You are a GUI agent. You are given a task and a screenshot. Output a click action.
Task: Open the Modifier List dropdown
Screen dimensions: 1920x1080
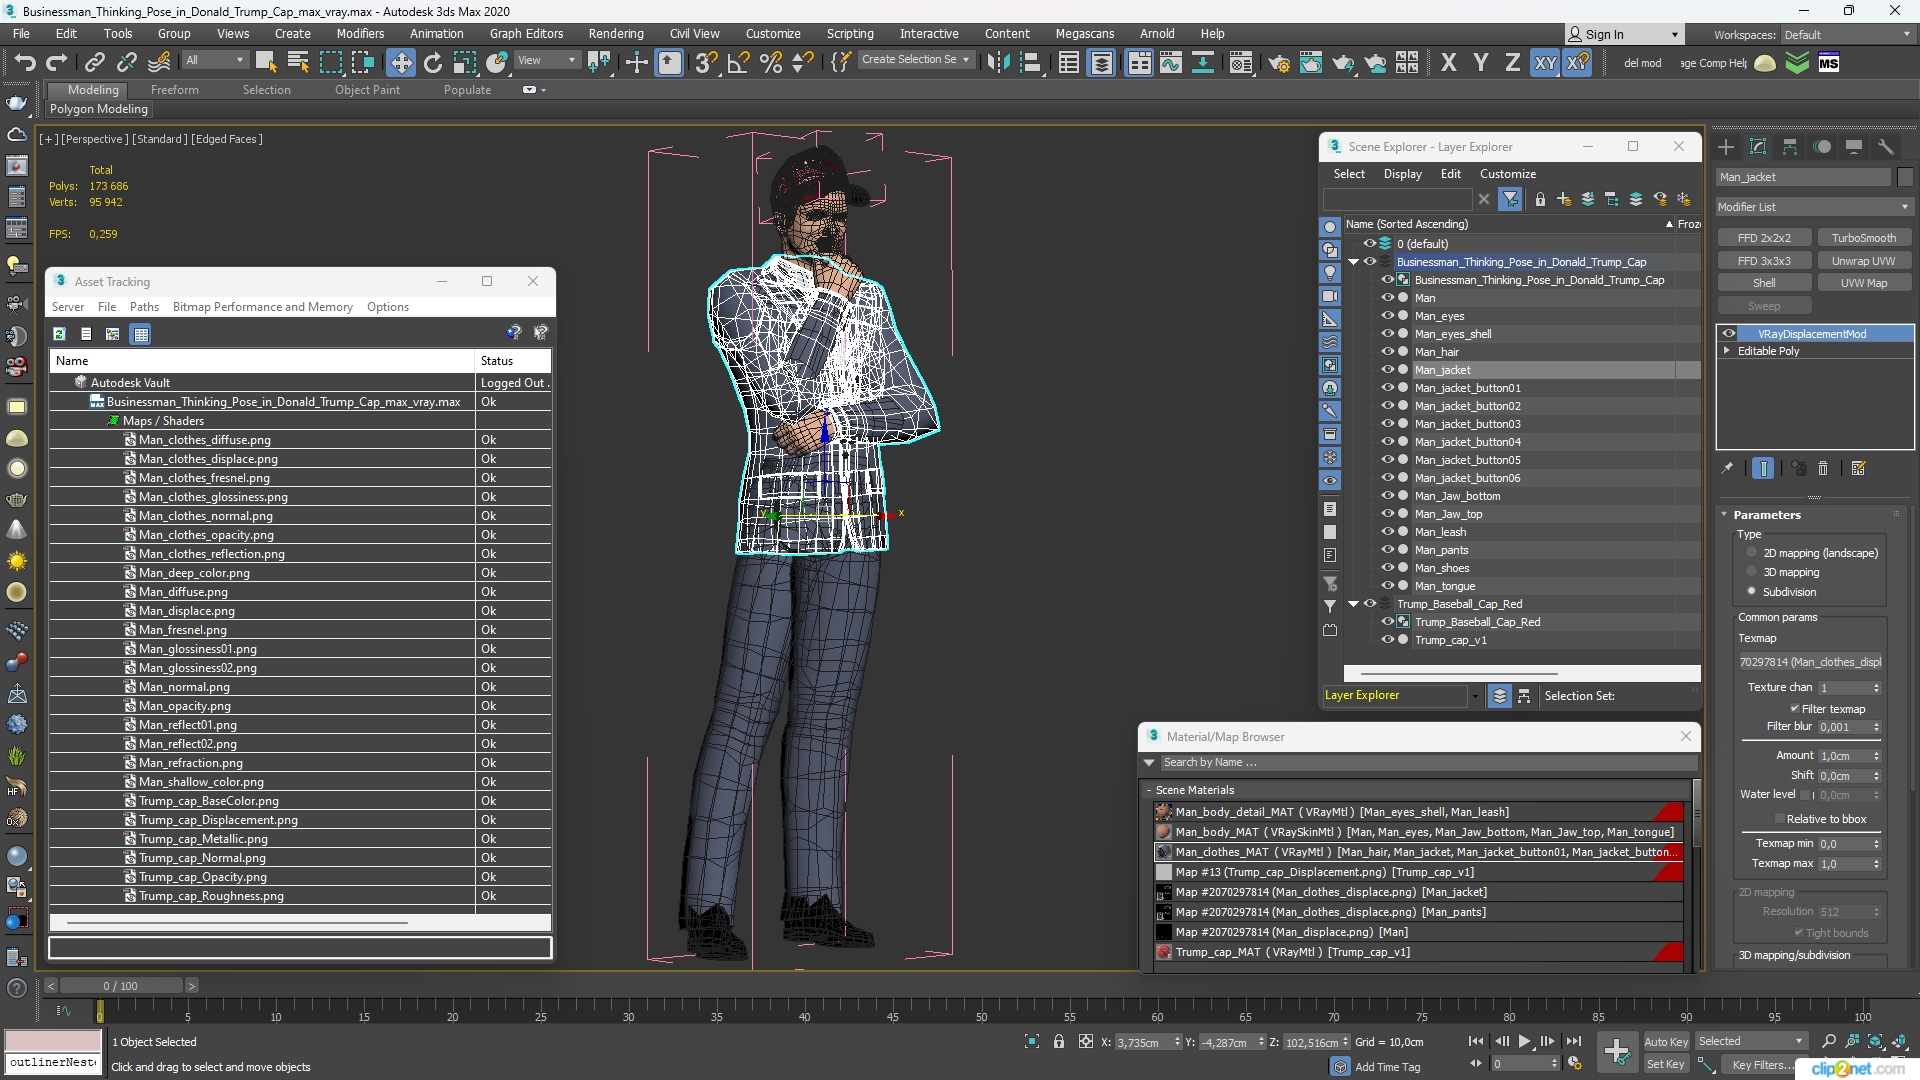[1813, 207]
